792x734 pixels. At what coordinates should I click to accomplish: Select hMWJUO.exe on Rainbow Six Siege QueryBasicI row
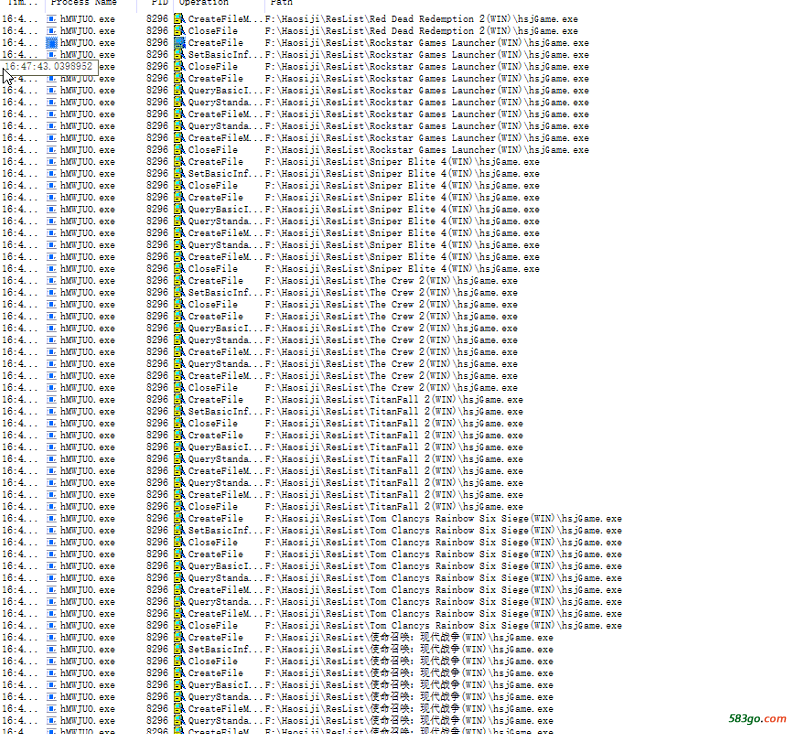(x=87, y=566)
